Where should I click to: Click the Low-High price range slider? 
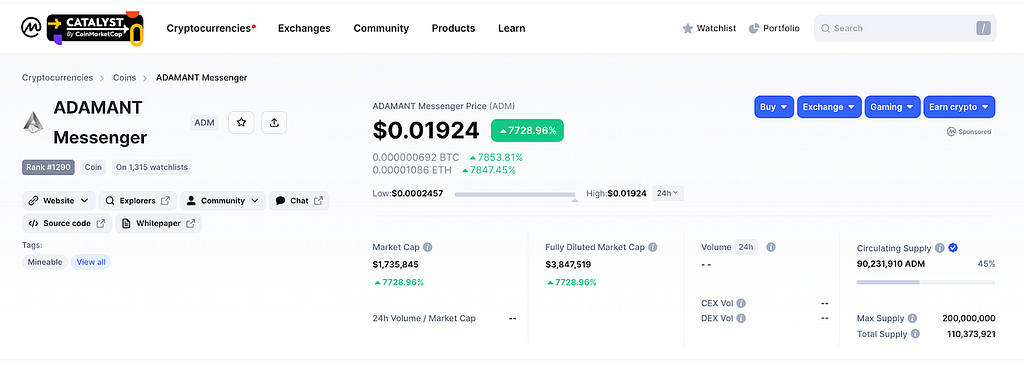tap(515, 195)
